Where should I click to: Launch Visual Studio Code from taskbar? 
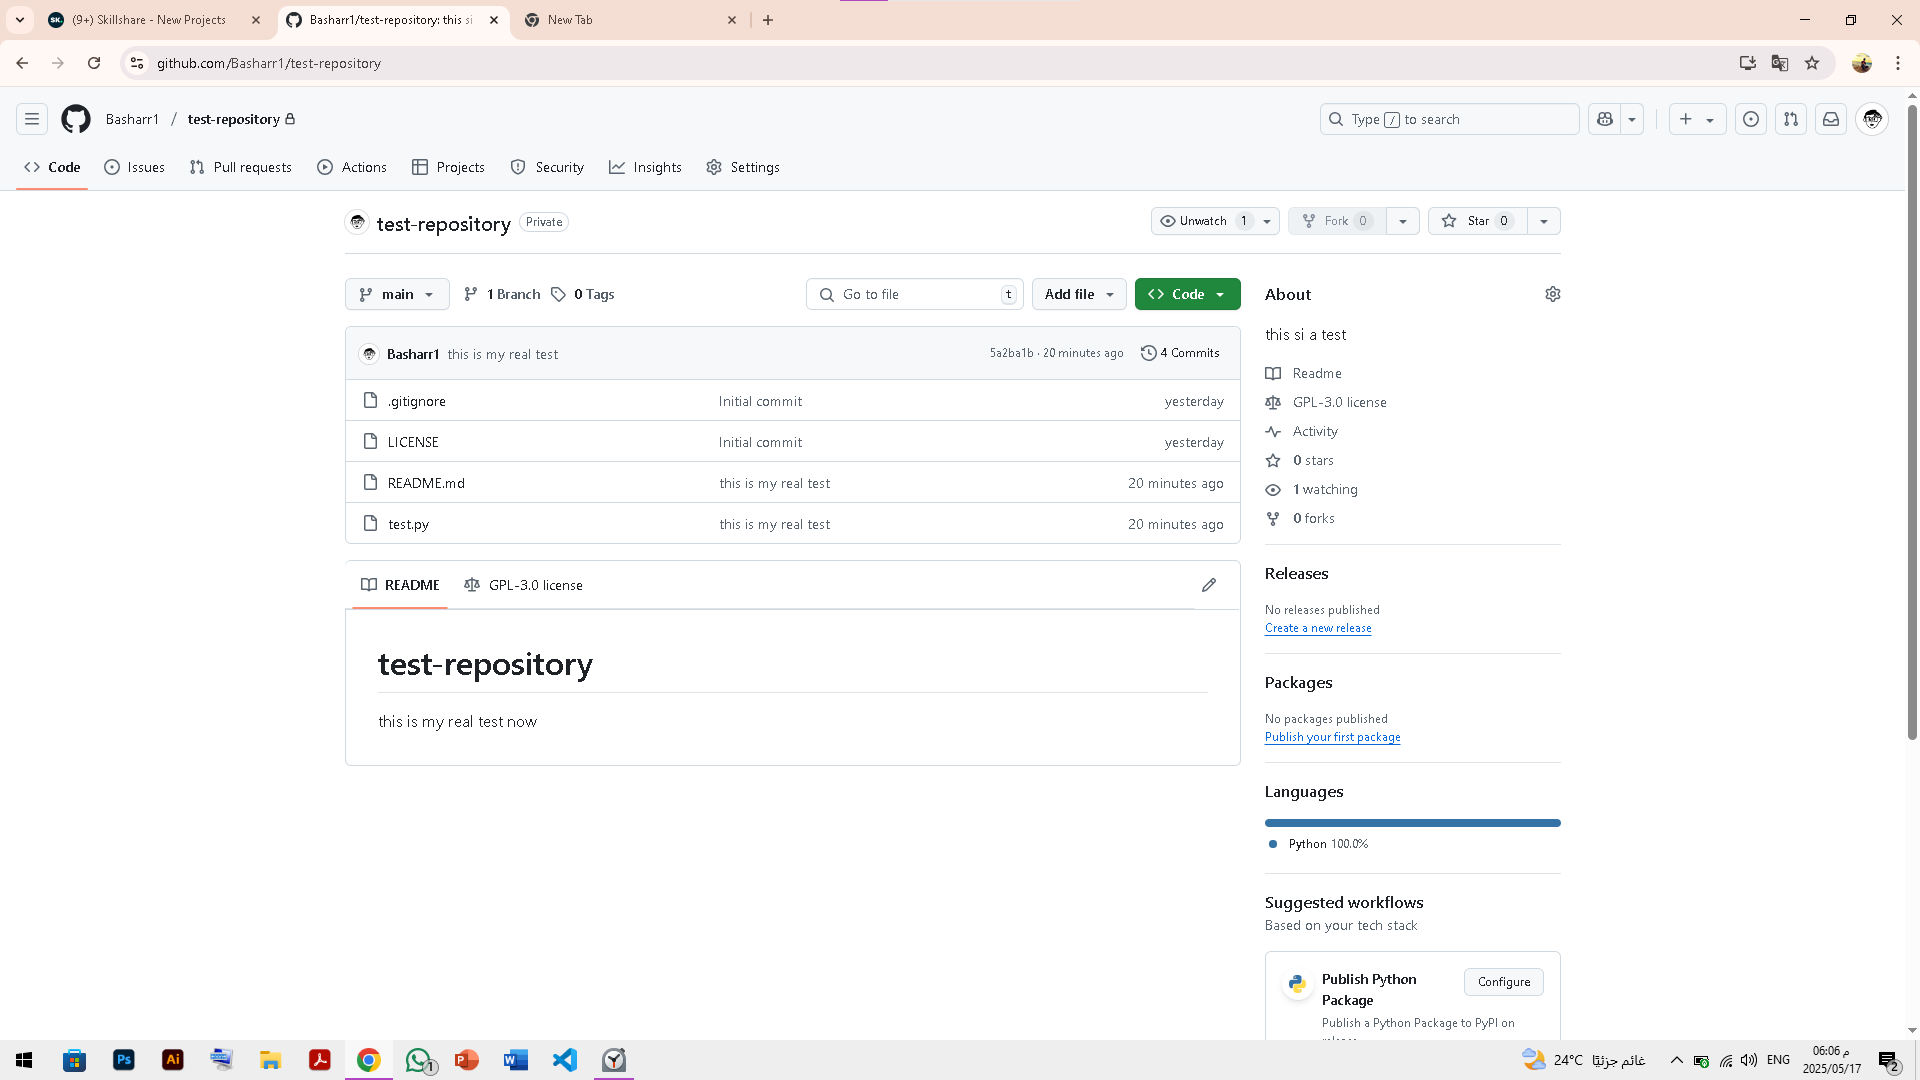565,1060
